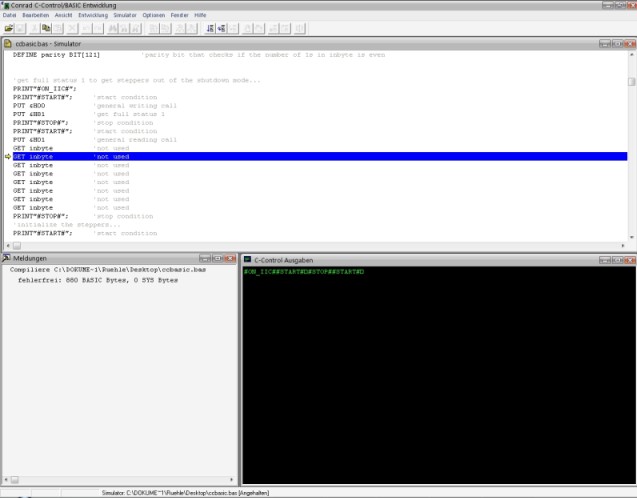The image size is (637, 498).
Task: Open the Entwicklung menu
Action: click(93, 15)
